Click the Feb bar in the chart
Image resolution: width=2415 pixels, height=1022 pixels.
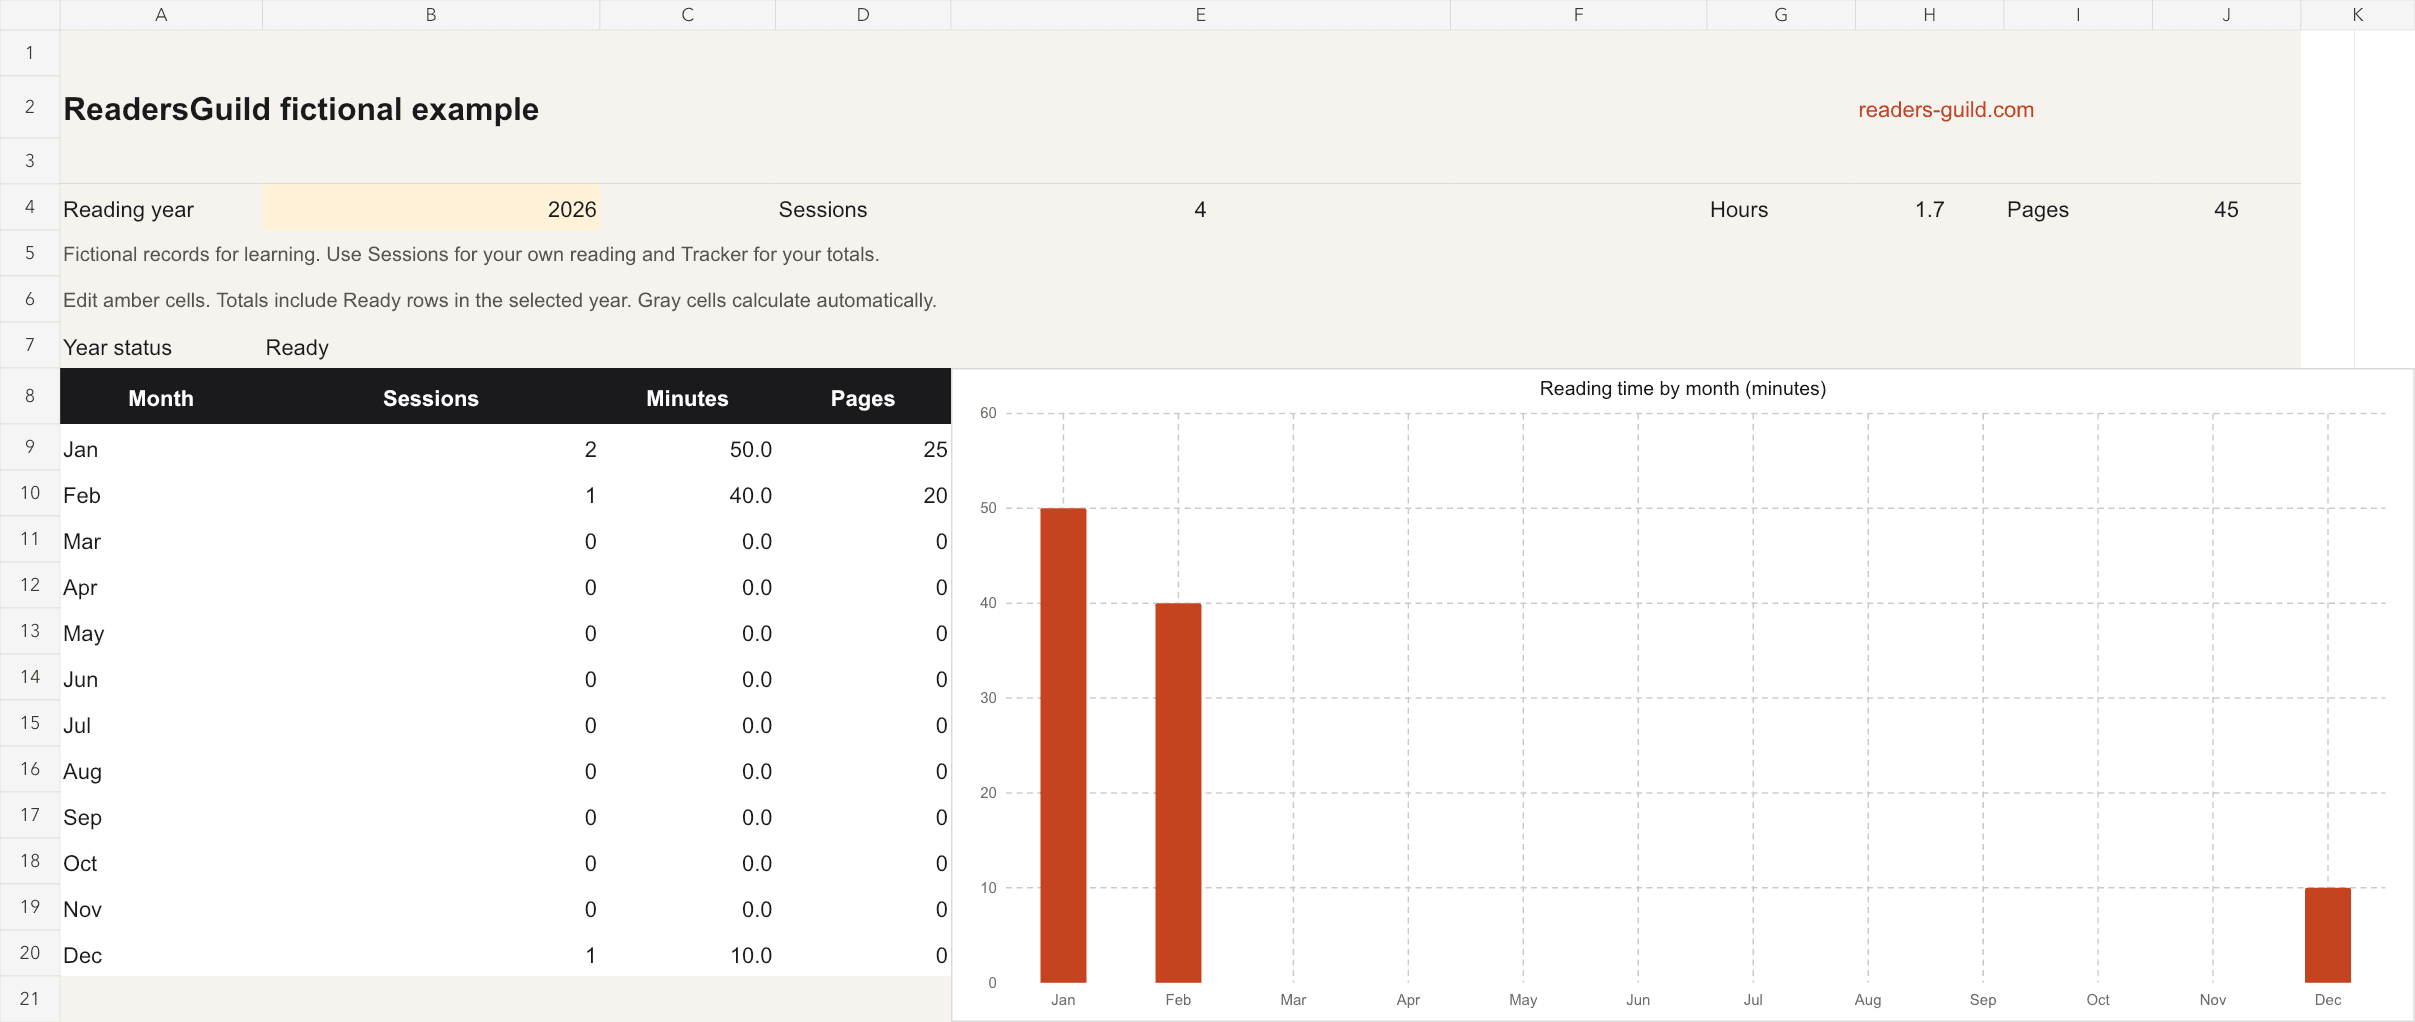1178,793
